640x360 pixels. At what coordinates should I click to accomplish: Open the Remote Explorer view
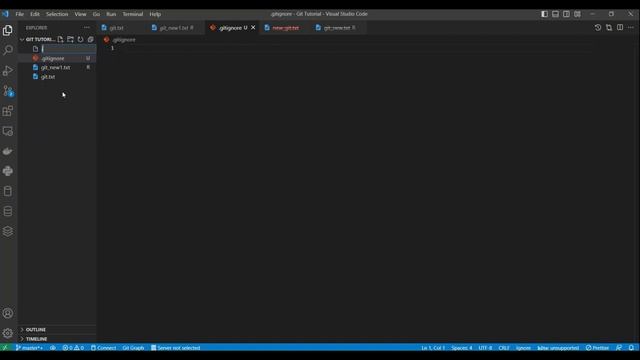pyautogui.click(x=8, y=131)
